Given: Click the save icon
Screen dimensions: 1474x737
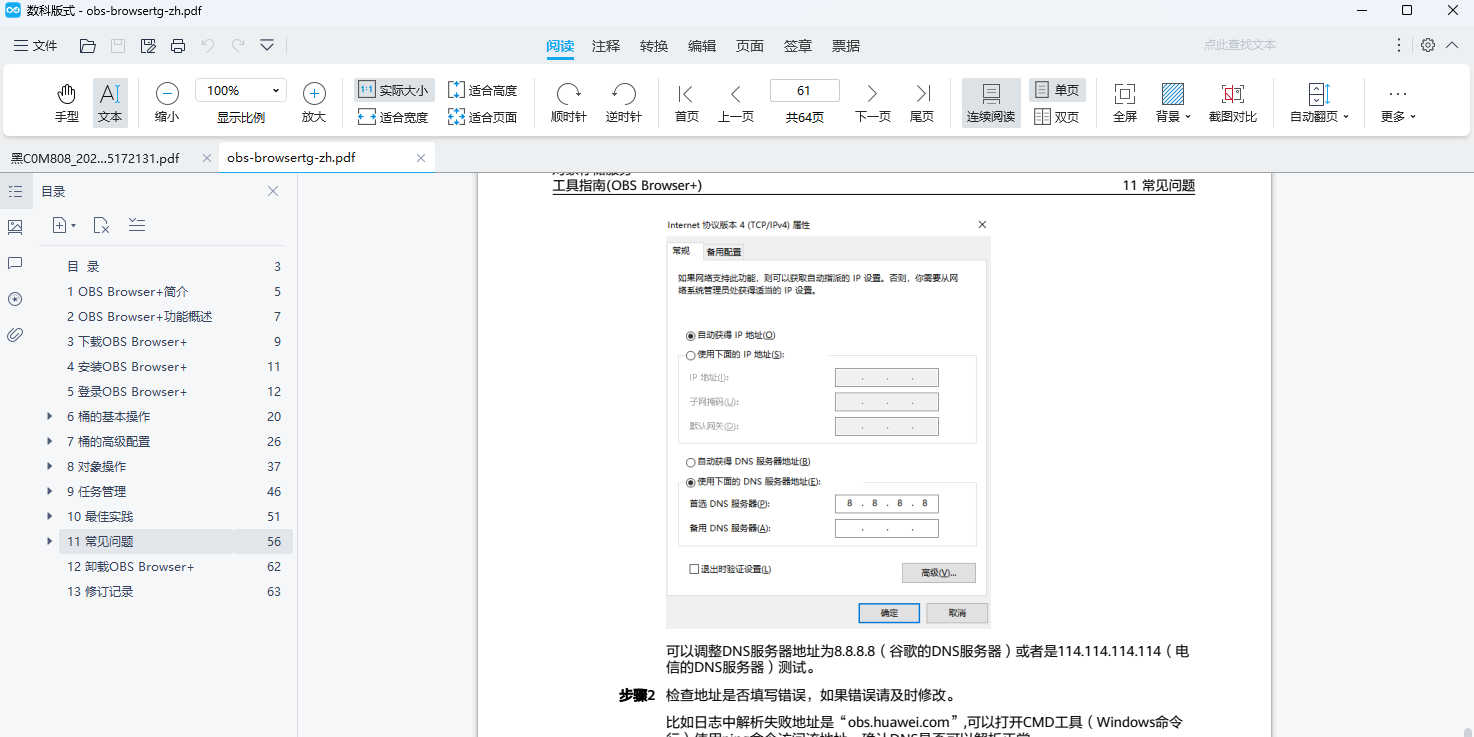Looking at the screenshot, I should click(118, 45).
